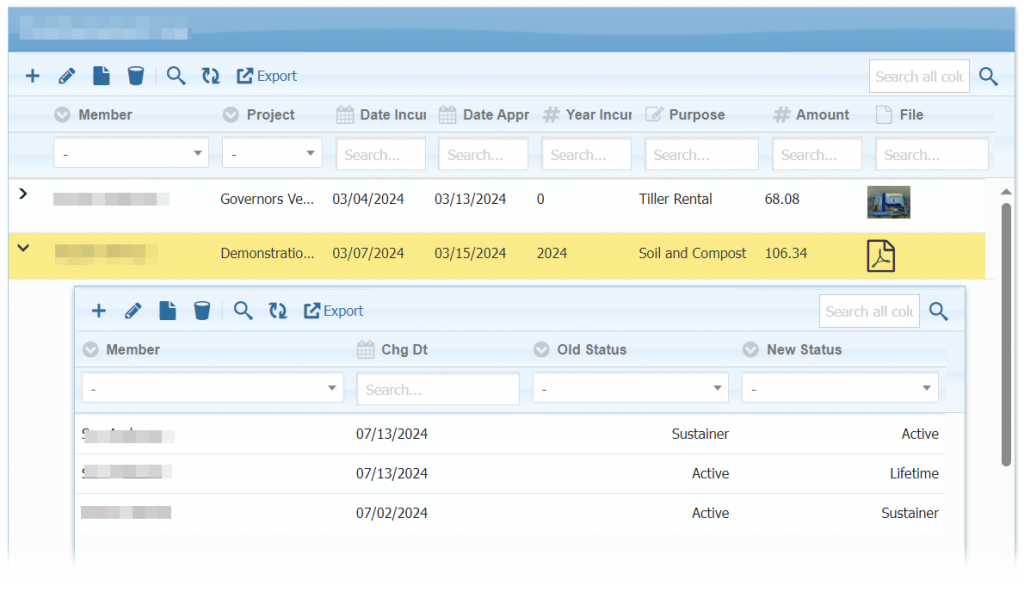This screenshot has height=598, width=1024.
Task: Open the PDF file icon in Demonstration row
Action: point(880,255)
